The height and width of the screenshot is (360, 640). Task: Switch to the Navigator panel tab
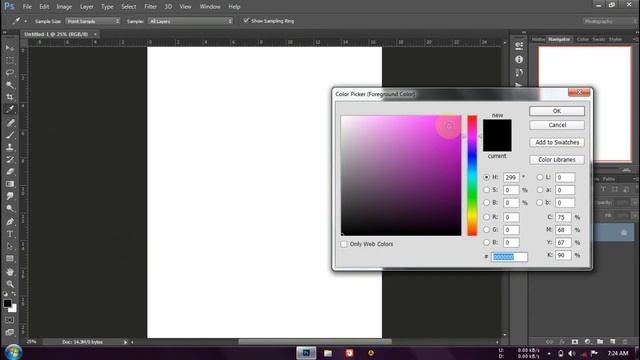(x=559, y=39)
